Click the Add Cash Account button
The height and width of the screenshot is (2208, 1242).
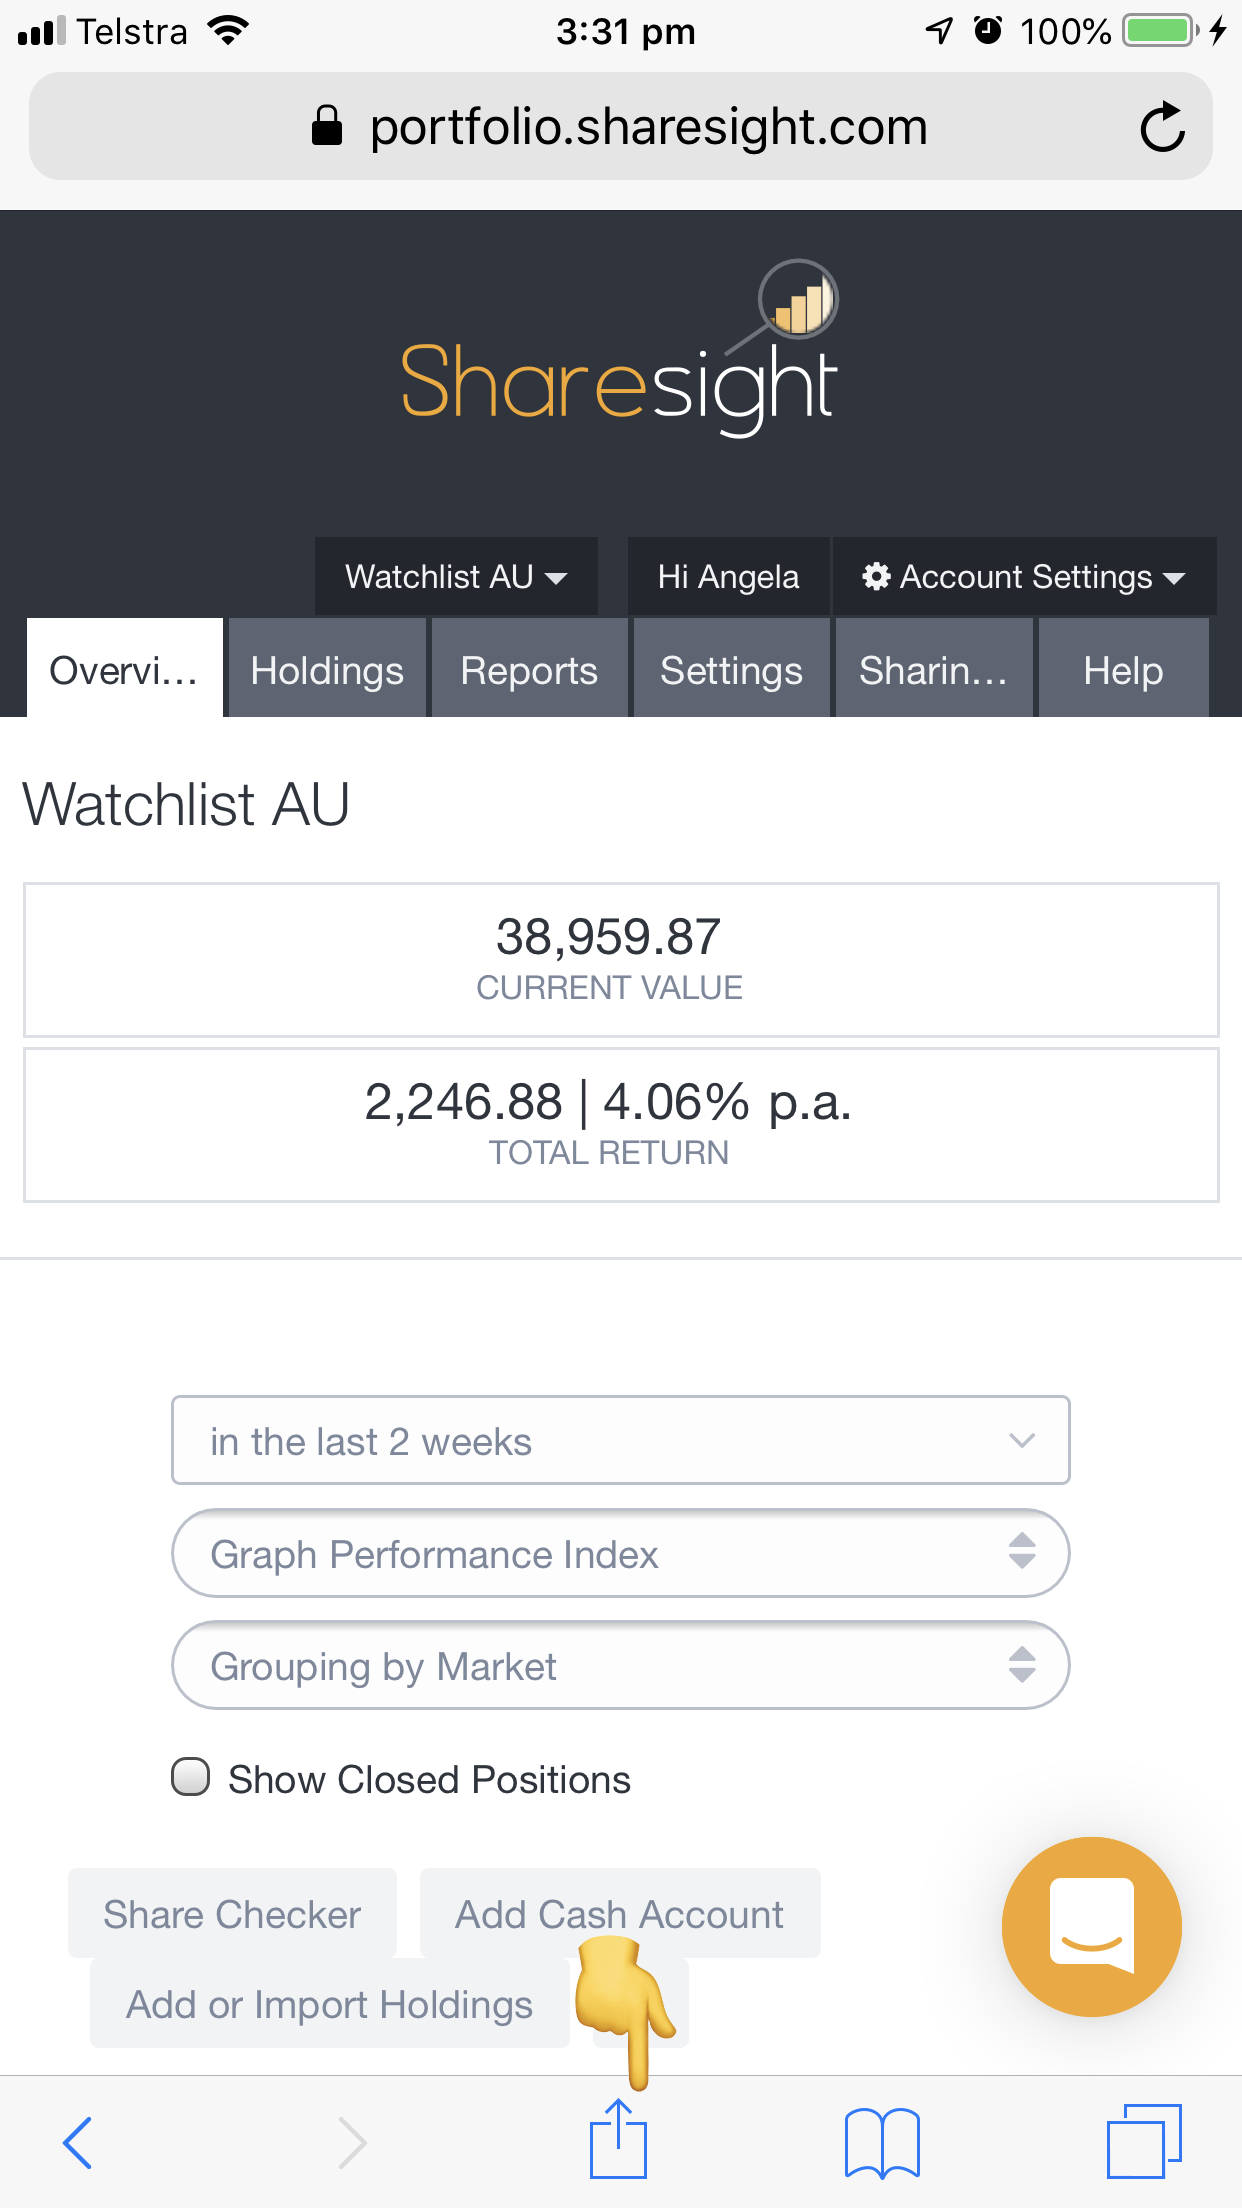pos(620,1913)
